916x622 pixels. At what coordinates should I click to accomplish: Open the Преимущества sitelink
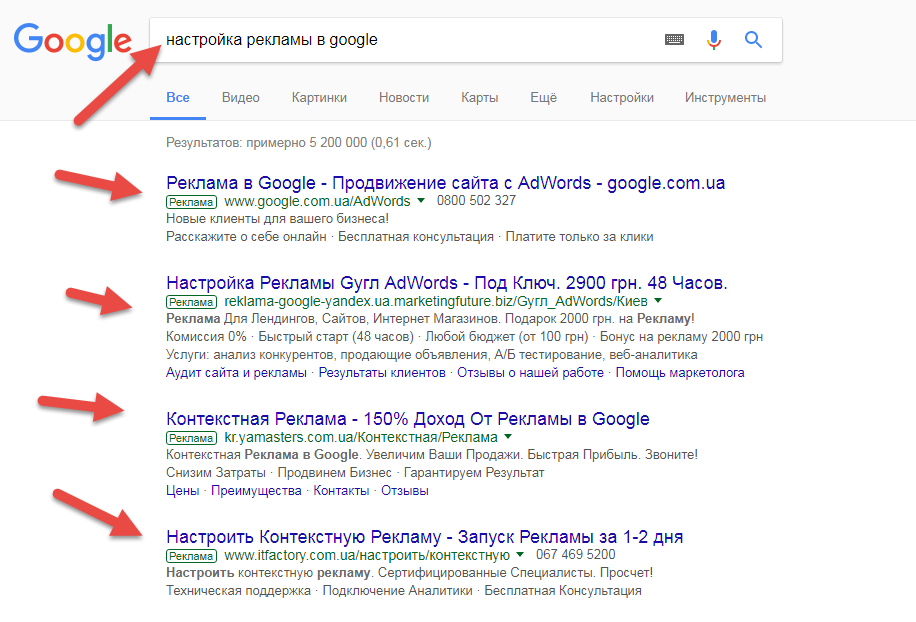(256, 491)
